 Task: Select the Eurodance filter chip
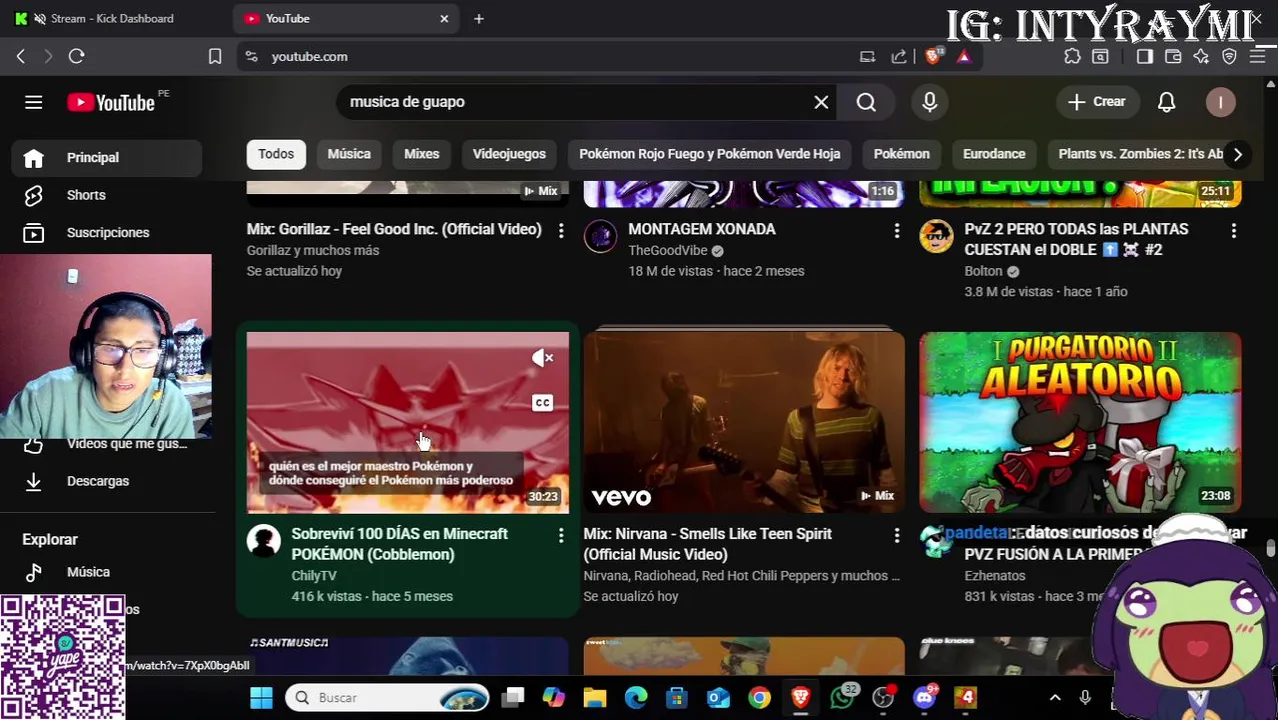pos(994,154)
